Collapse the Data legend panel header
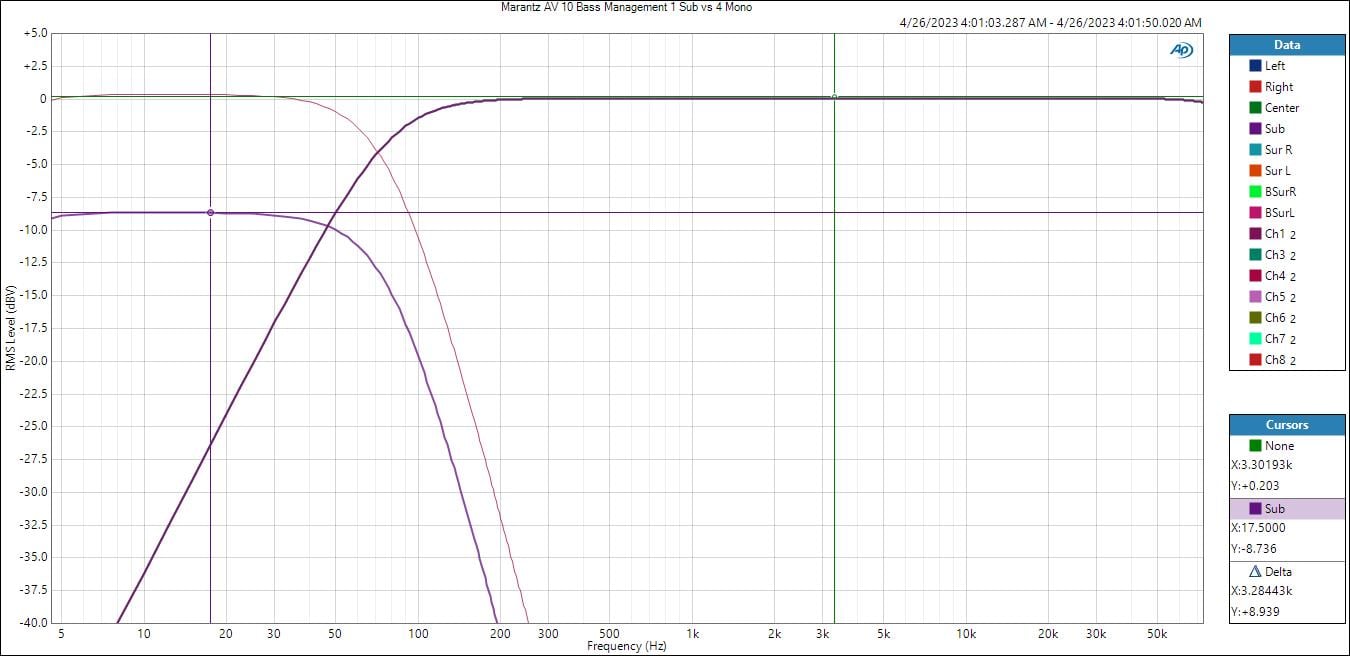Viewport: 1350px width, 656px height. point(1286,45)
